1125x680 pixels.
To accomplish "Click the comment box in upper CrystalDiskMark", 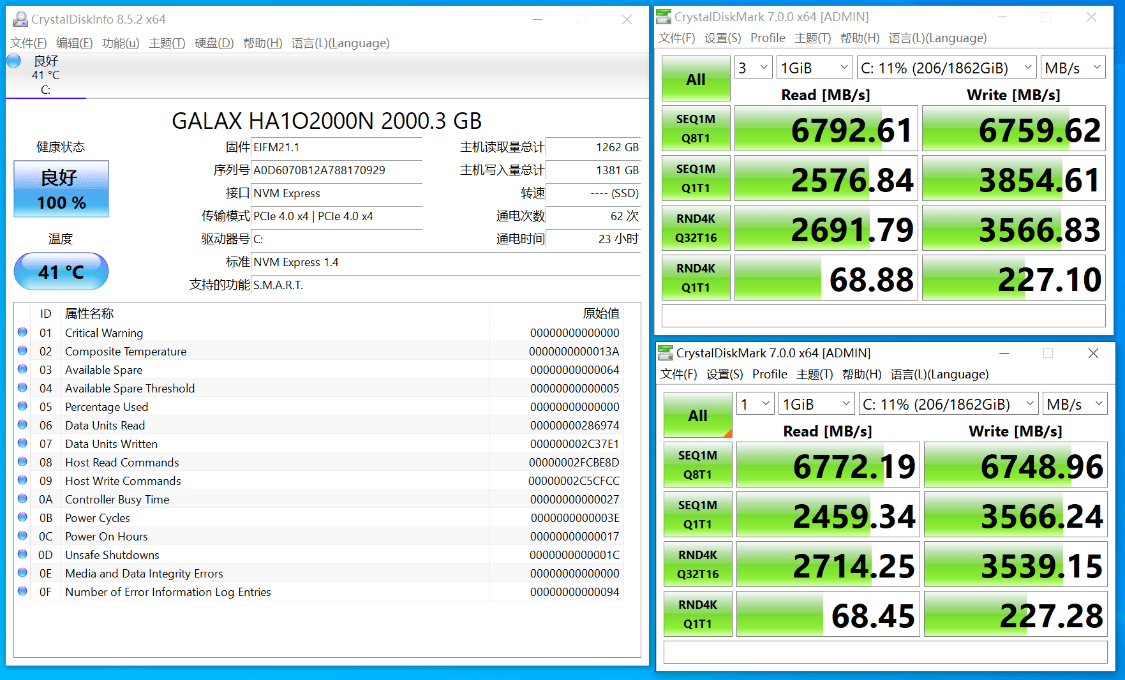I will coord(883,316).
